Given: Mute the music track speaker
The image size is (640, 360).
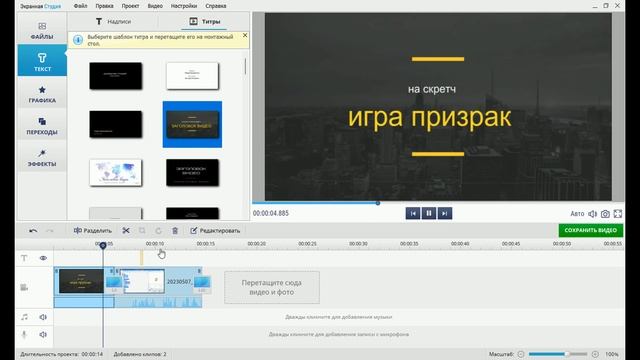Looking at the screenshot, I should (x=43, y=317).
